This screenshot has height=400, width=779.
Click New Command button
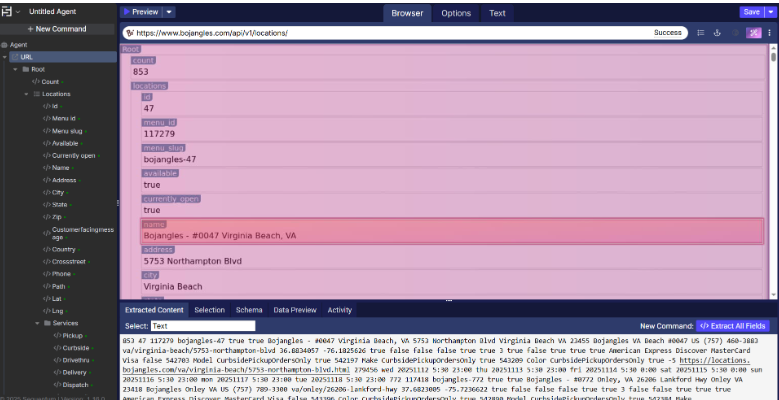pos(58,29)
